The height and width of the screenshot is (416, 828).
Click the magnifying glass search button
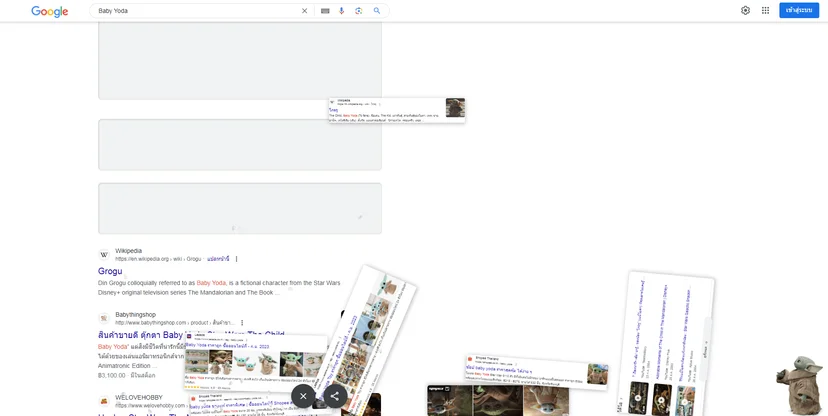(377, 11)
